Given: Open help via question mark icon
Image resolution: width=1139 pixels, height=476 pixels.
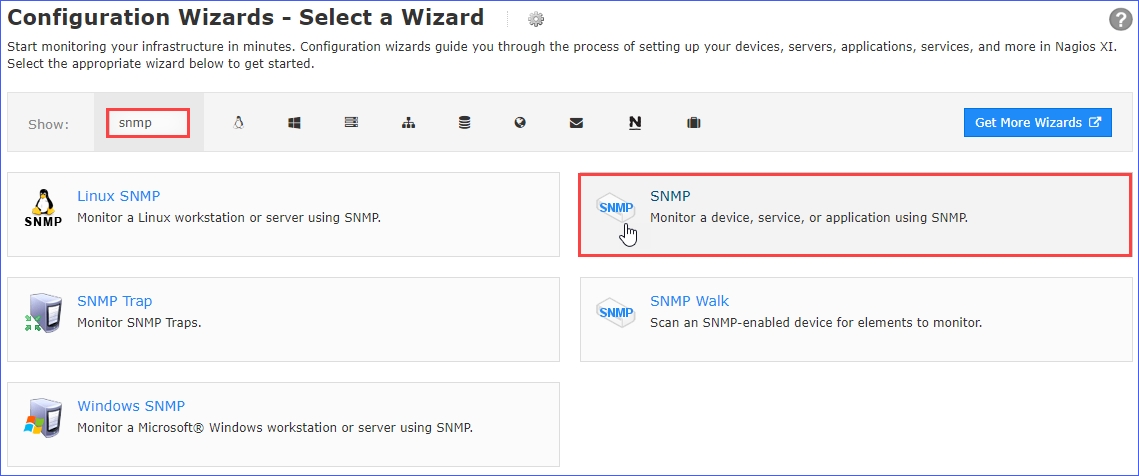Looking at the screenshot, I should (1120, 20).
